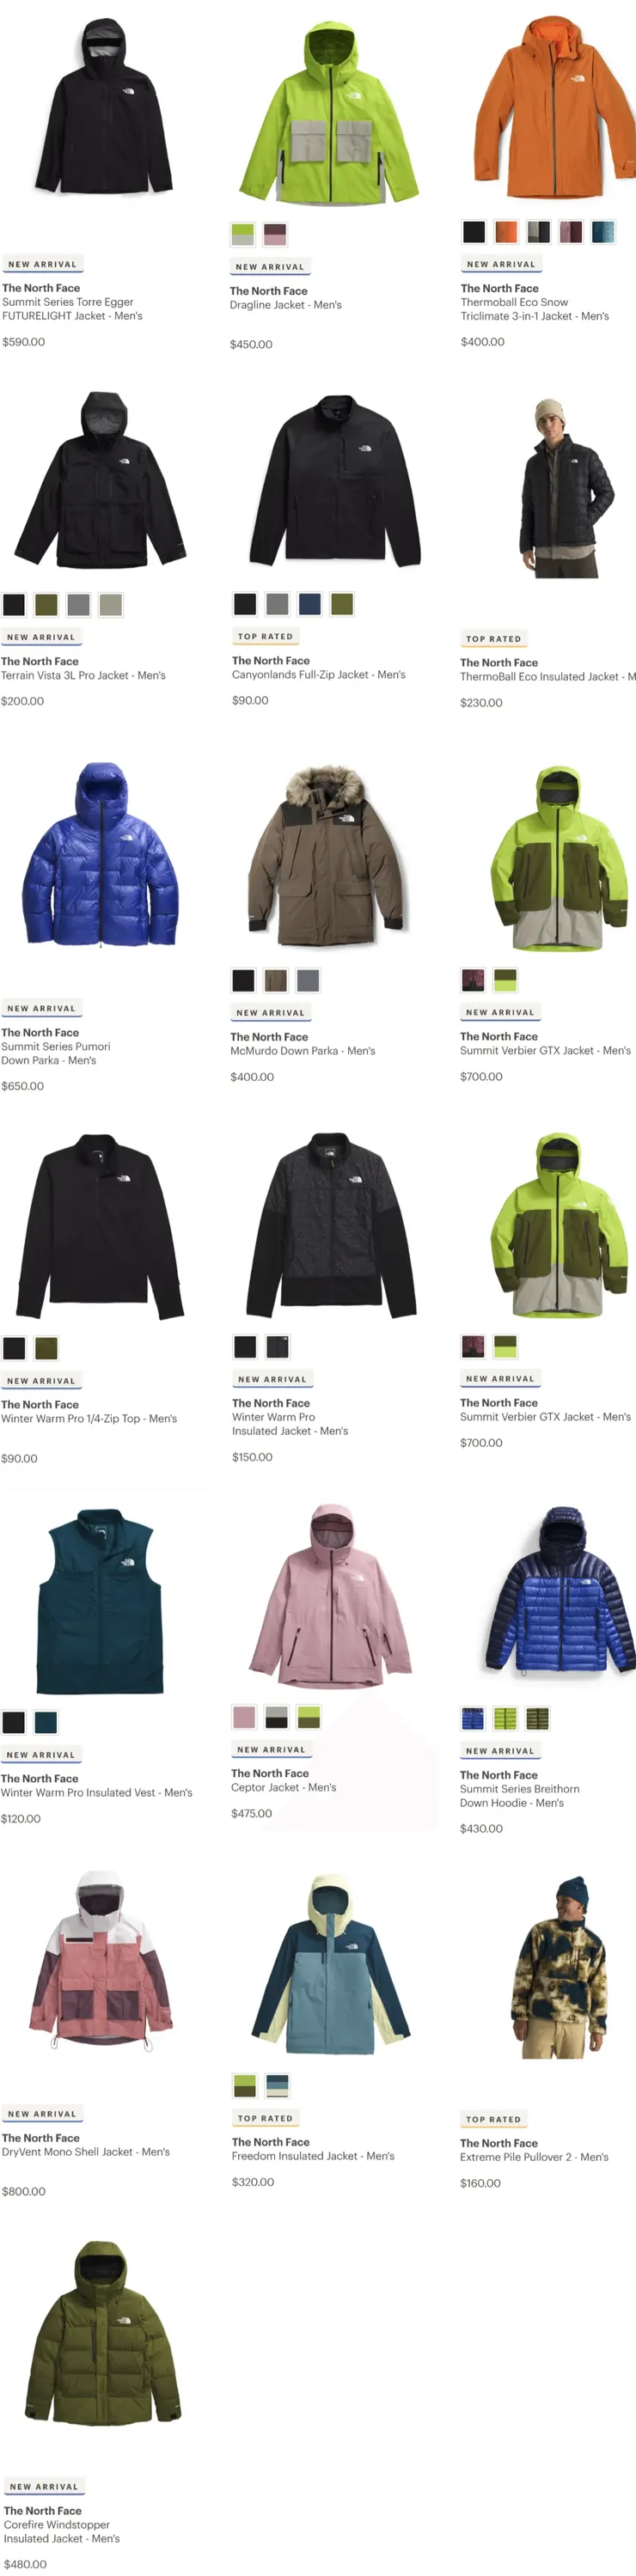Choose brown swatch under McMurdo Down Parka

pyautogui.click(x=276, y=980)
